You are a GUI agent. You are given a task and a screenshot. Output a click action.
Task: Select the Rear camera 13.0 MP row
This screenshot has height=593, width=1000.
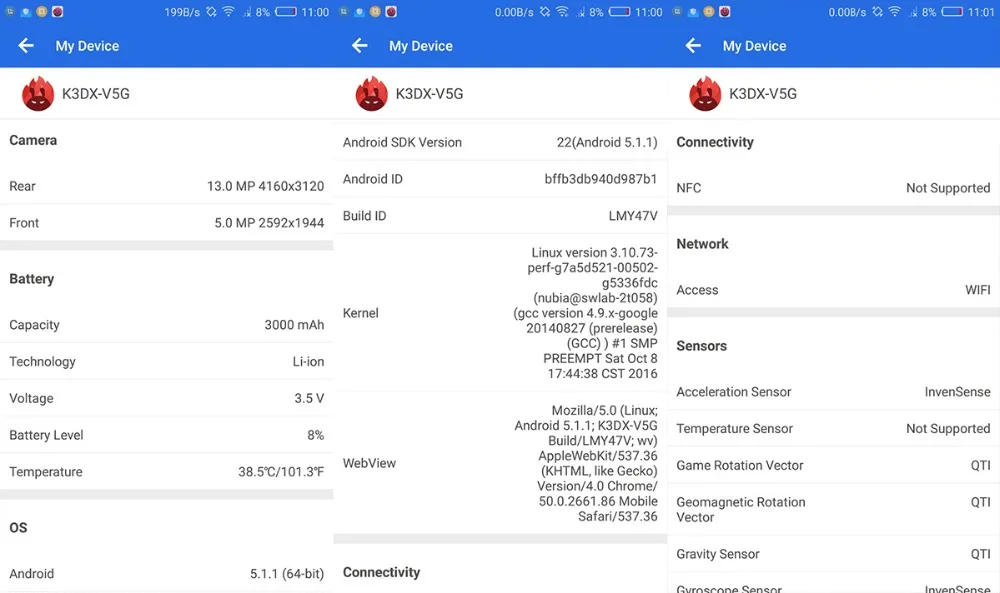(166, 186)
